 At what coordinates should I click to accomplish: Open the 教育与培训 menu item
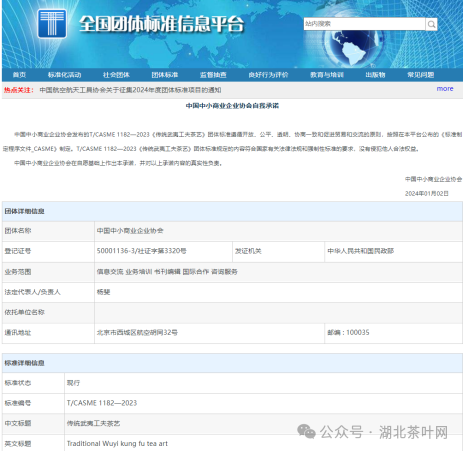coord(327,75)
